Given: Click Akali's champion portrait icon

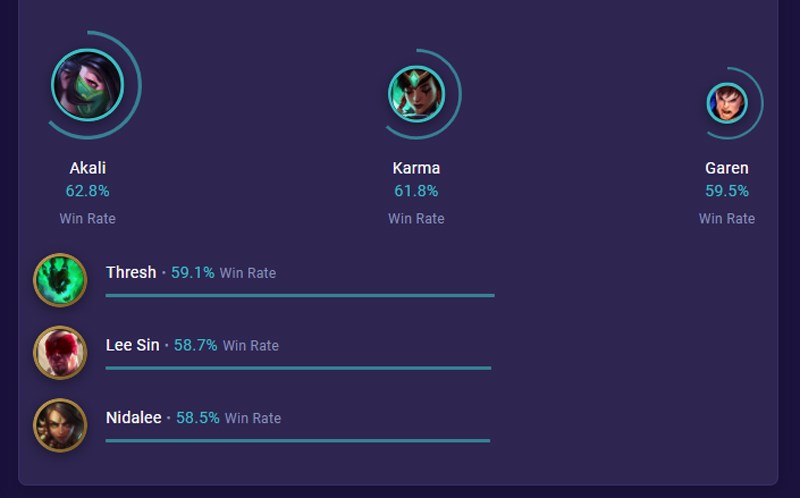Looking at the screenshot, I should tap(88, 85).
